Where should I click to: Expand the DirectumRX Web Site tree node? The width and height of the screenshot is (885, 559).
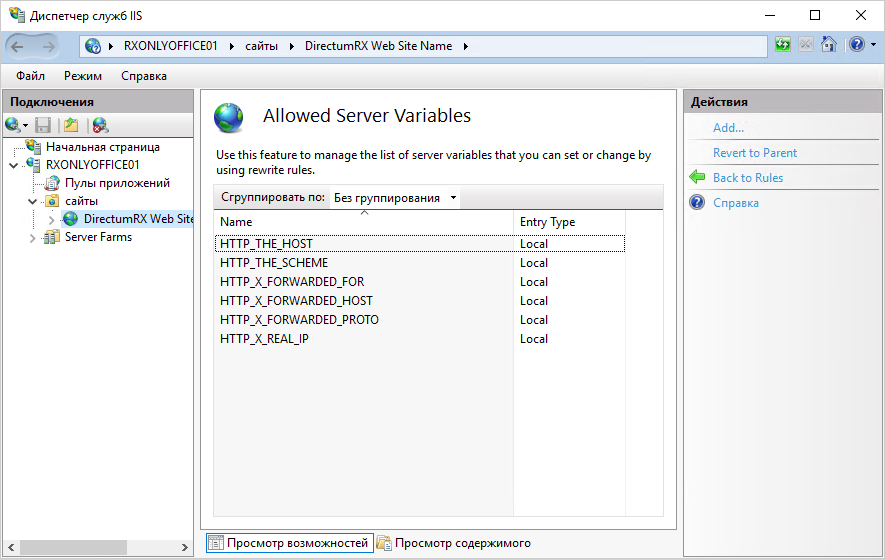[51, 219]
